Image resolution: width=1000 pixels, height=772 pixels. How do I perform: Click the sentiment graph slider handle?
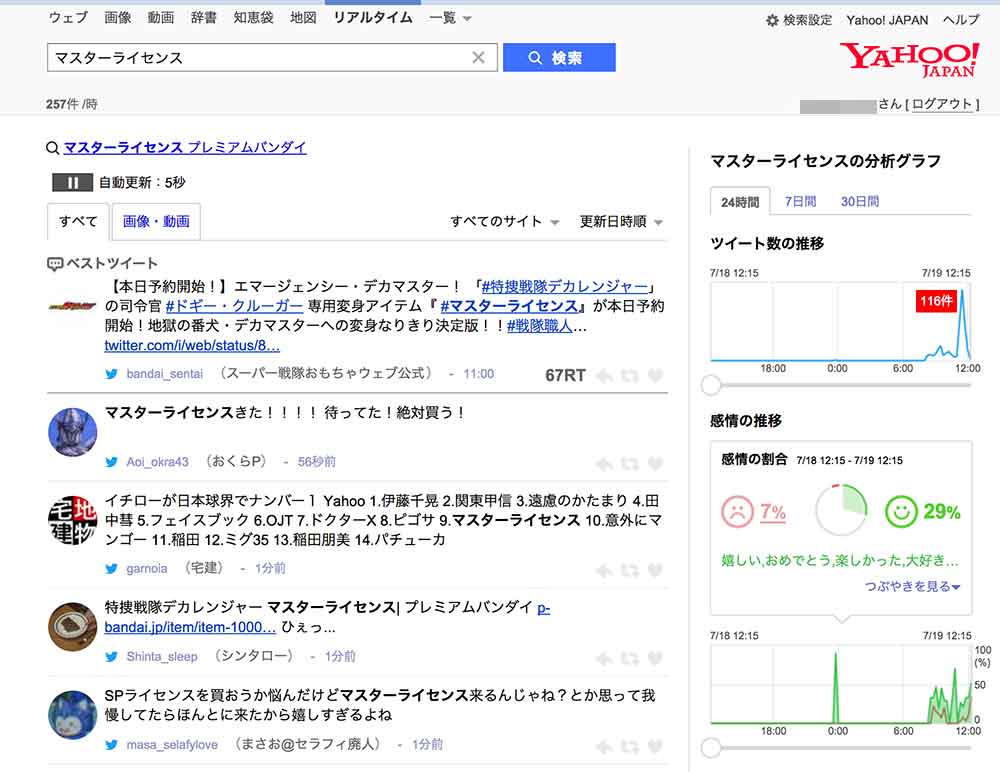click(x=711, y=747)
